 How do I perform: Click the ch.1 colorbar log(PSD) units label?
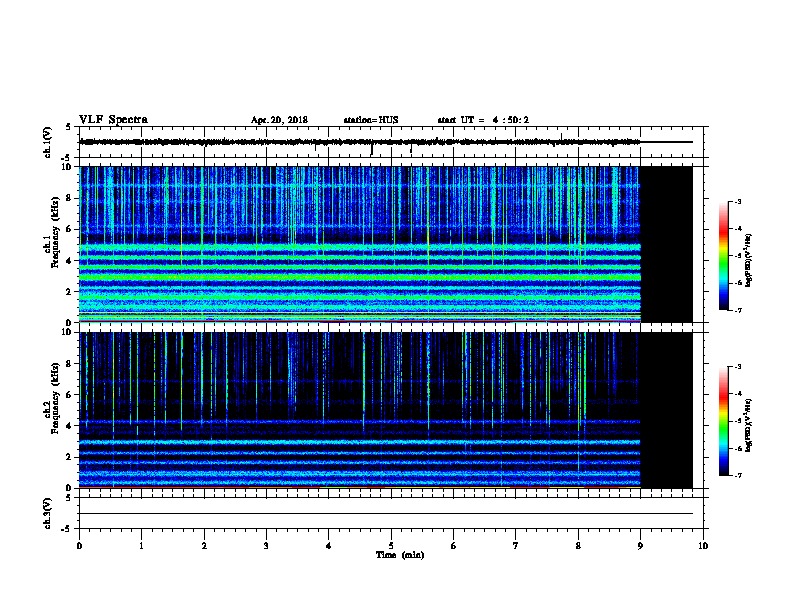click(749, 260)
